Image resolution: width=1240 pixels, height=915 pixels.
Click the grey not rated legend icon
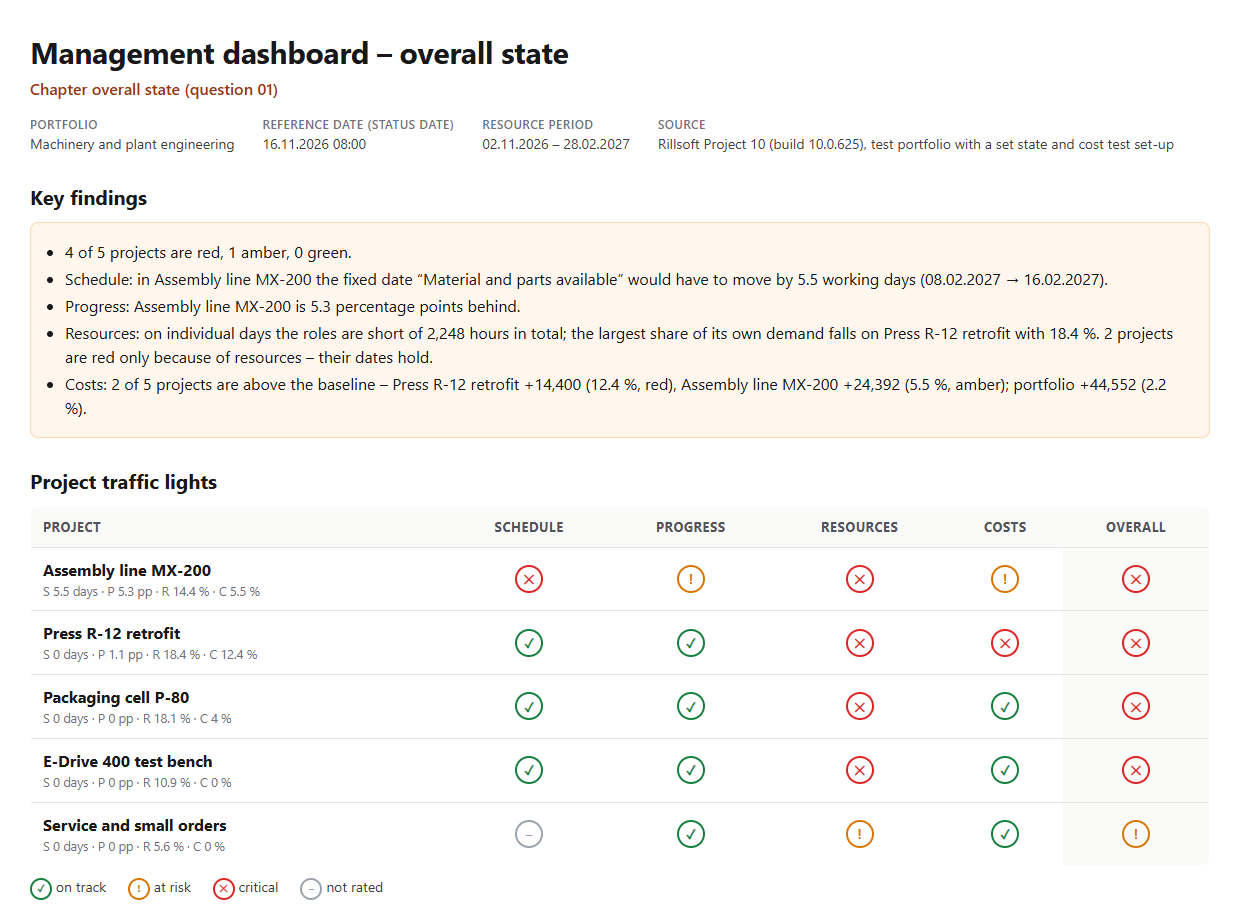[x=311, y=888]
